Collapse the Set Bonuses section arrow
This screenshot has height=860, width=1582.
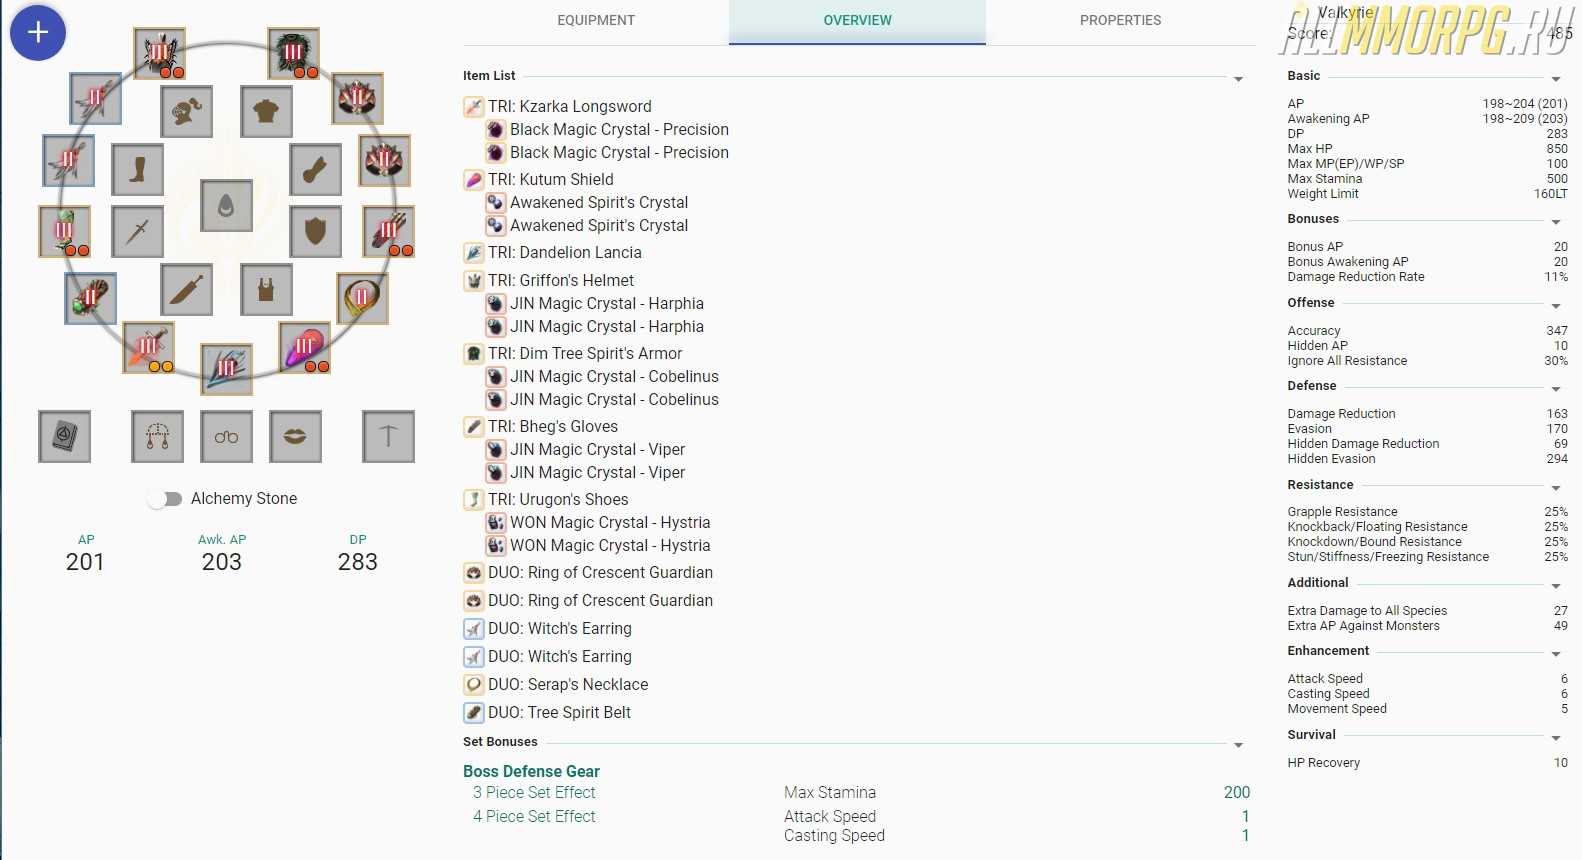click(1238, 745)
